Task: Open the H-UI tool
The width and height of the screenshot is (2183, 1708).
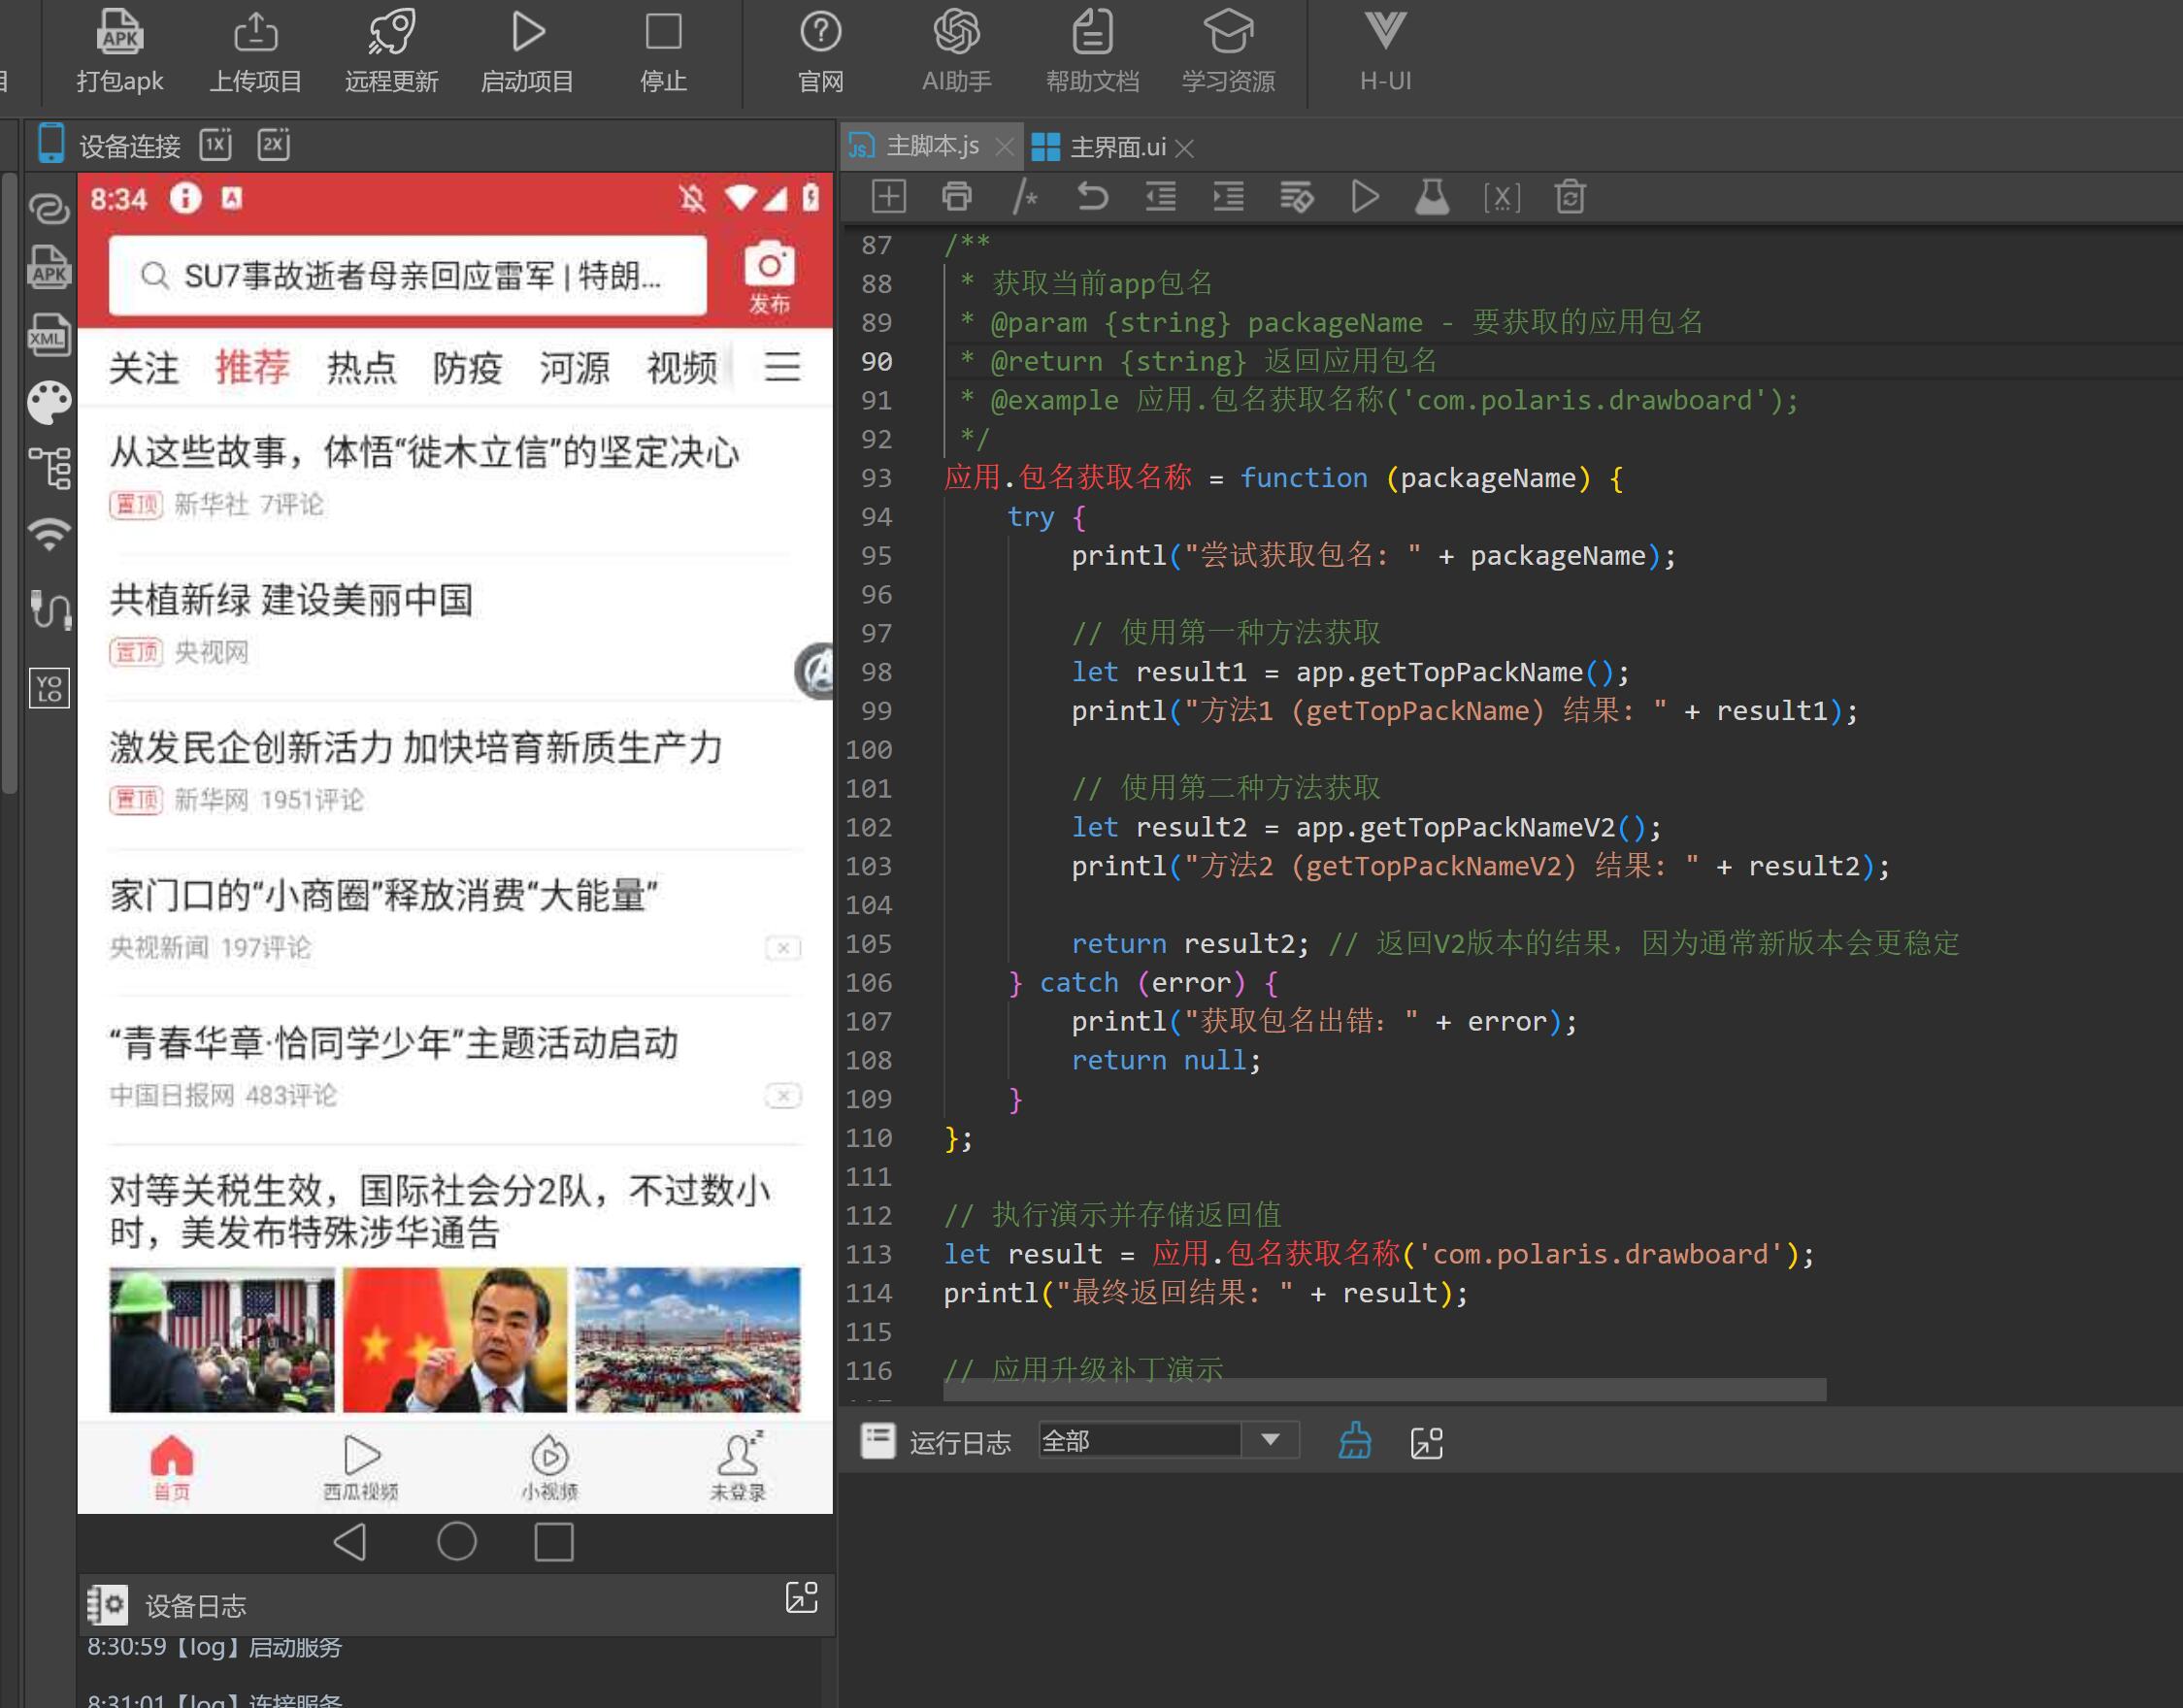Action: (x=1385, y=50)
